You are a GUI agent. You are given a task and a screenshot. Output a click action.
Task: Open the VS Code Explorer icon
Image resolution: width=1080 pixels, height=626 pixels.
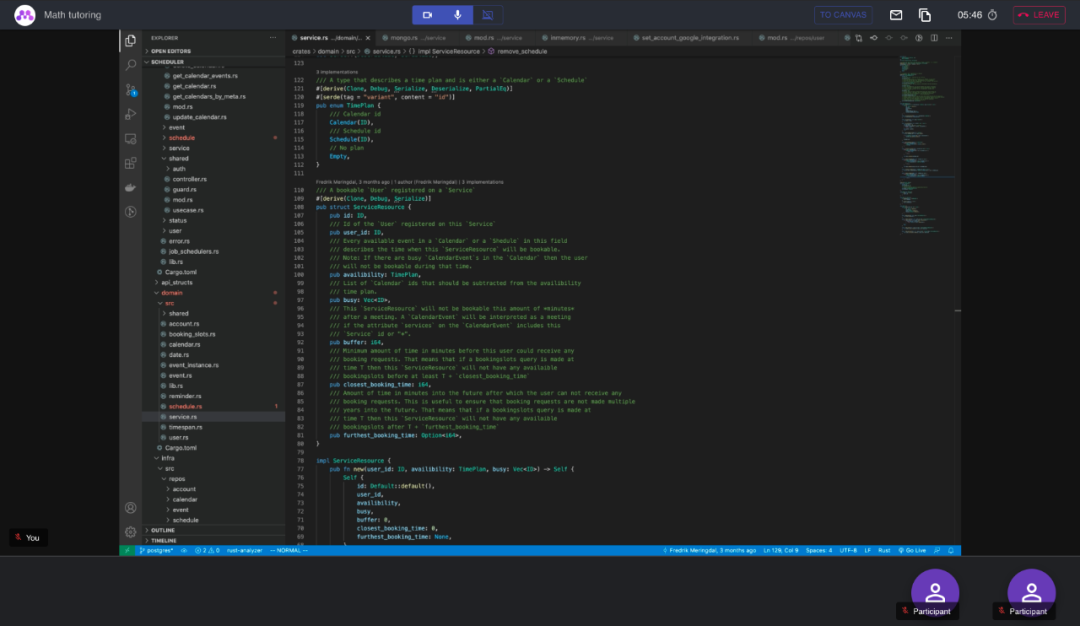[130, 41]
